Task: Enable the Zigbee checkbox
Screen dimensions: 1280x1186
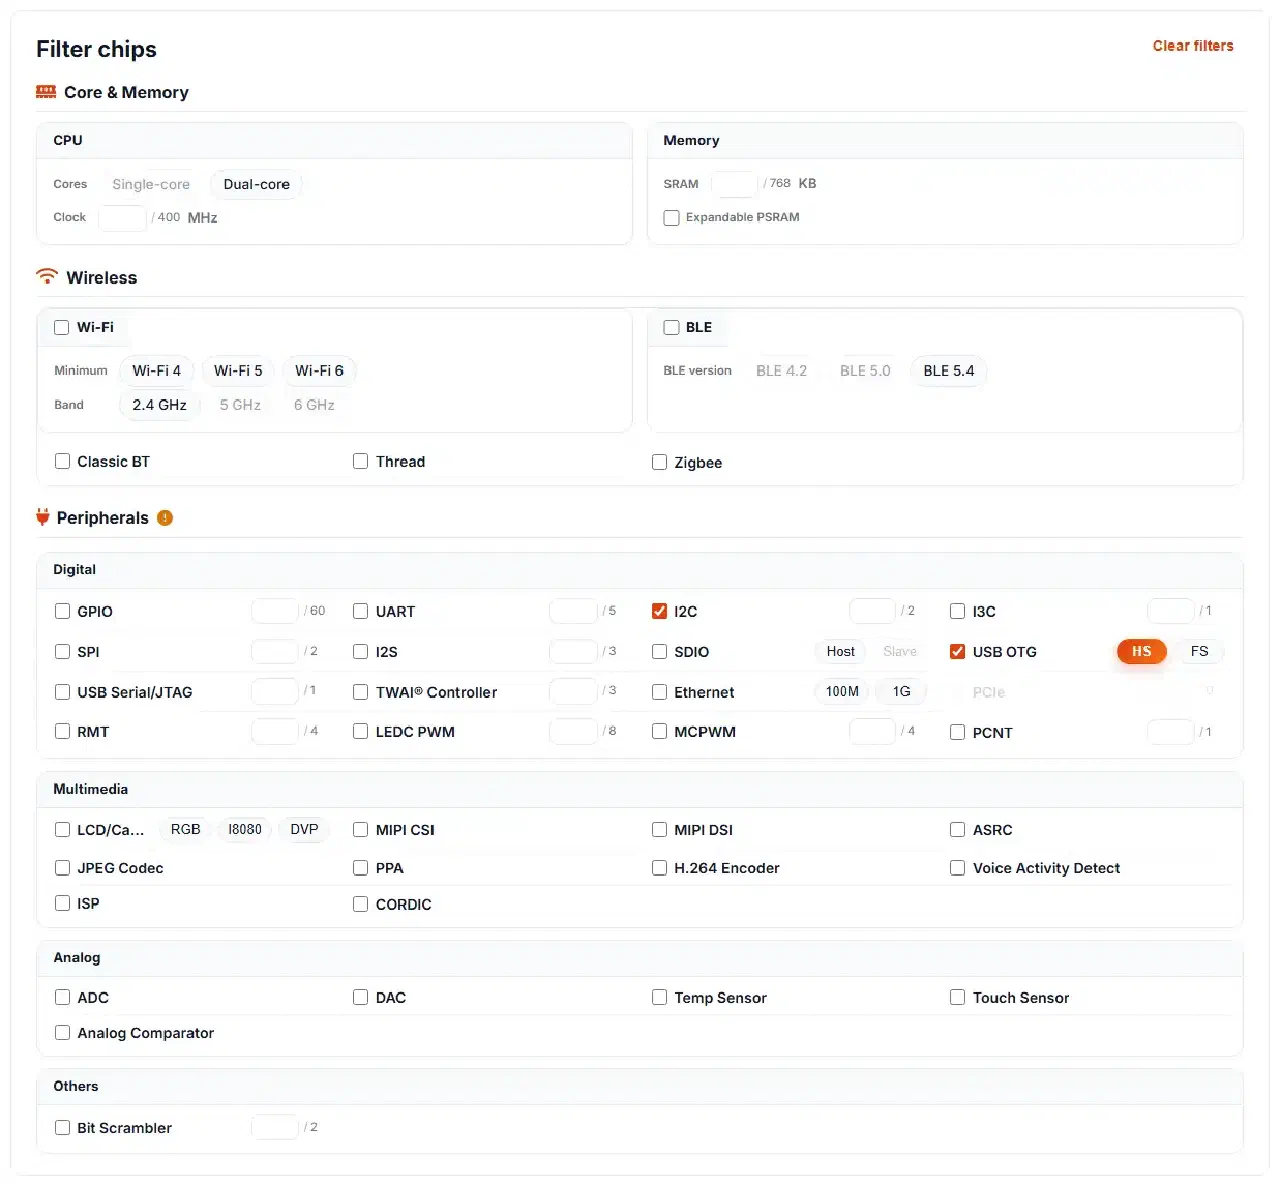Action: tap(660, 462)
